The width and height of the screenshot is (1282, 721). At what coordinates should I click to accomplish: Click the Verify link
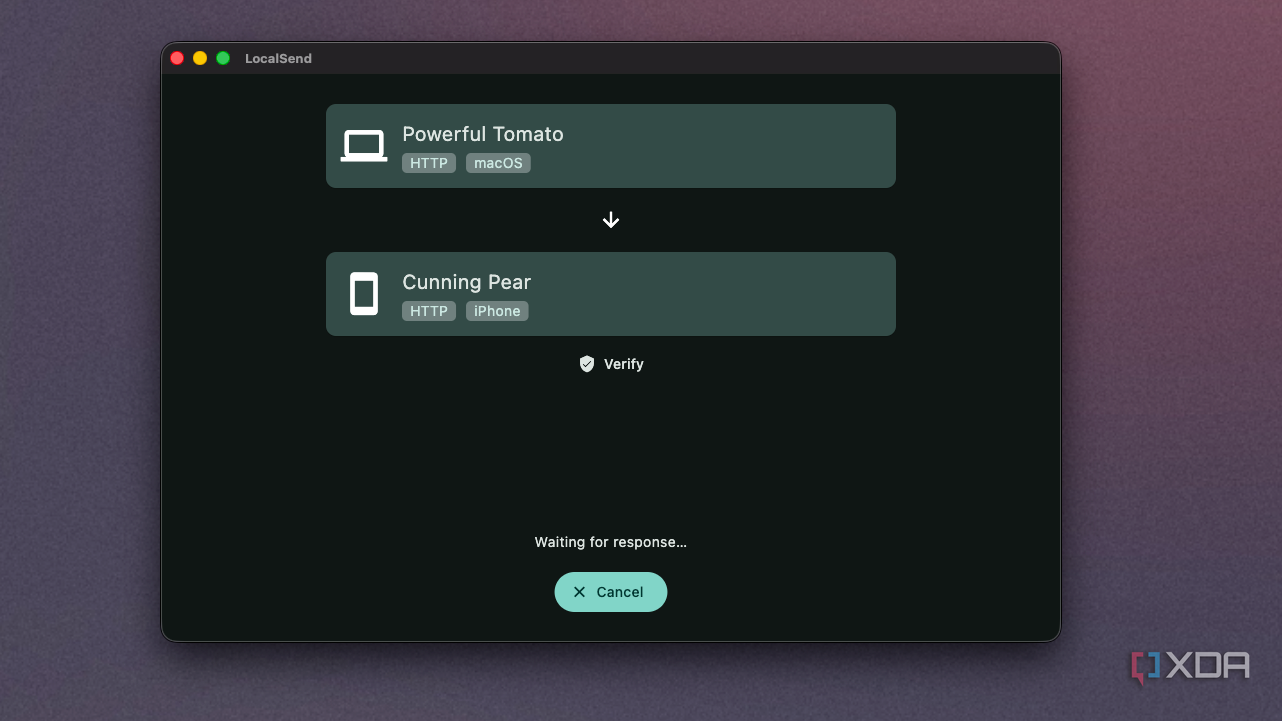(611, 364)
